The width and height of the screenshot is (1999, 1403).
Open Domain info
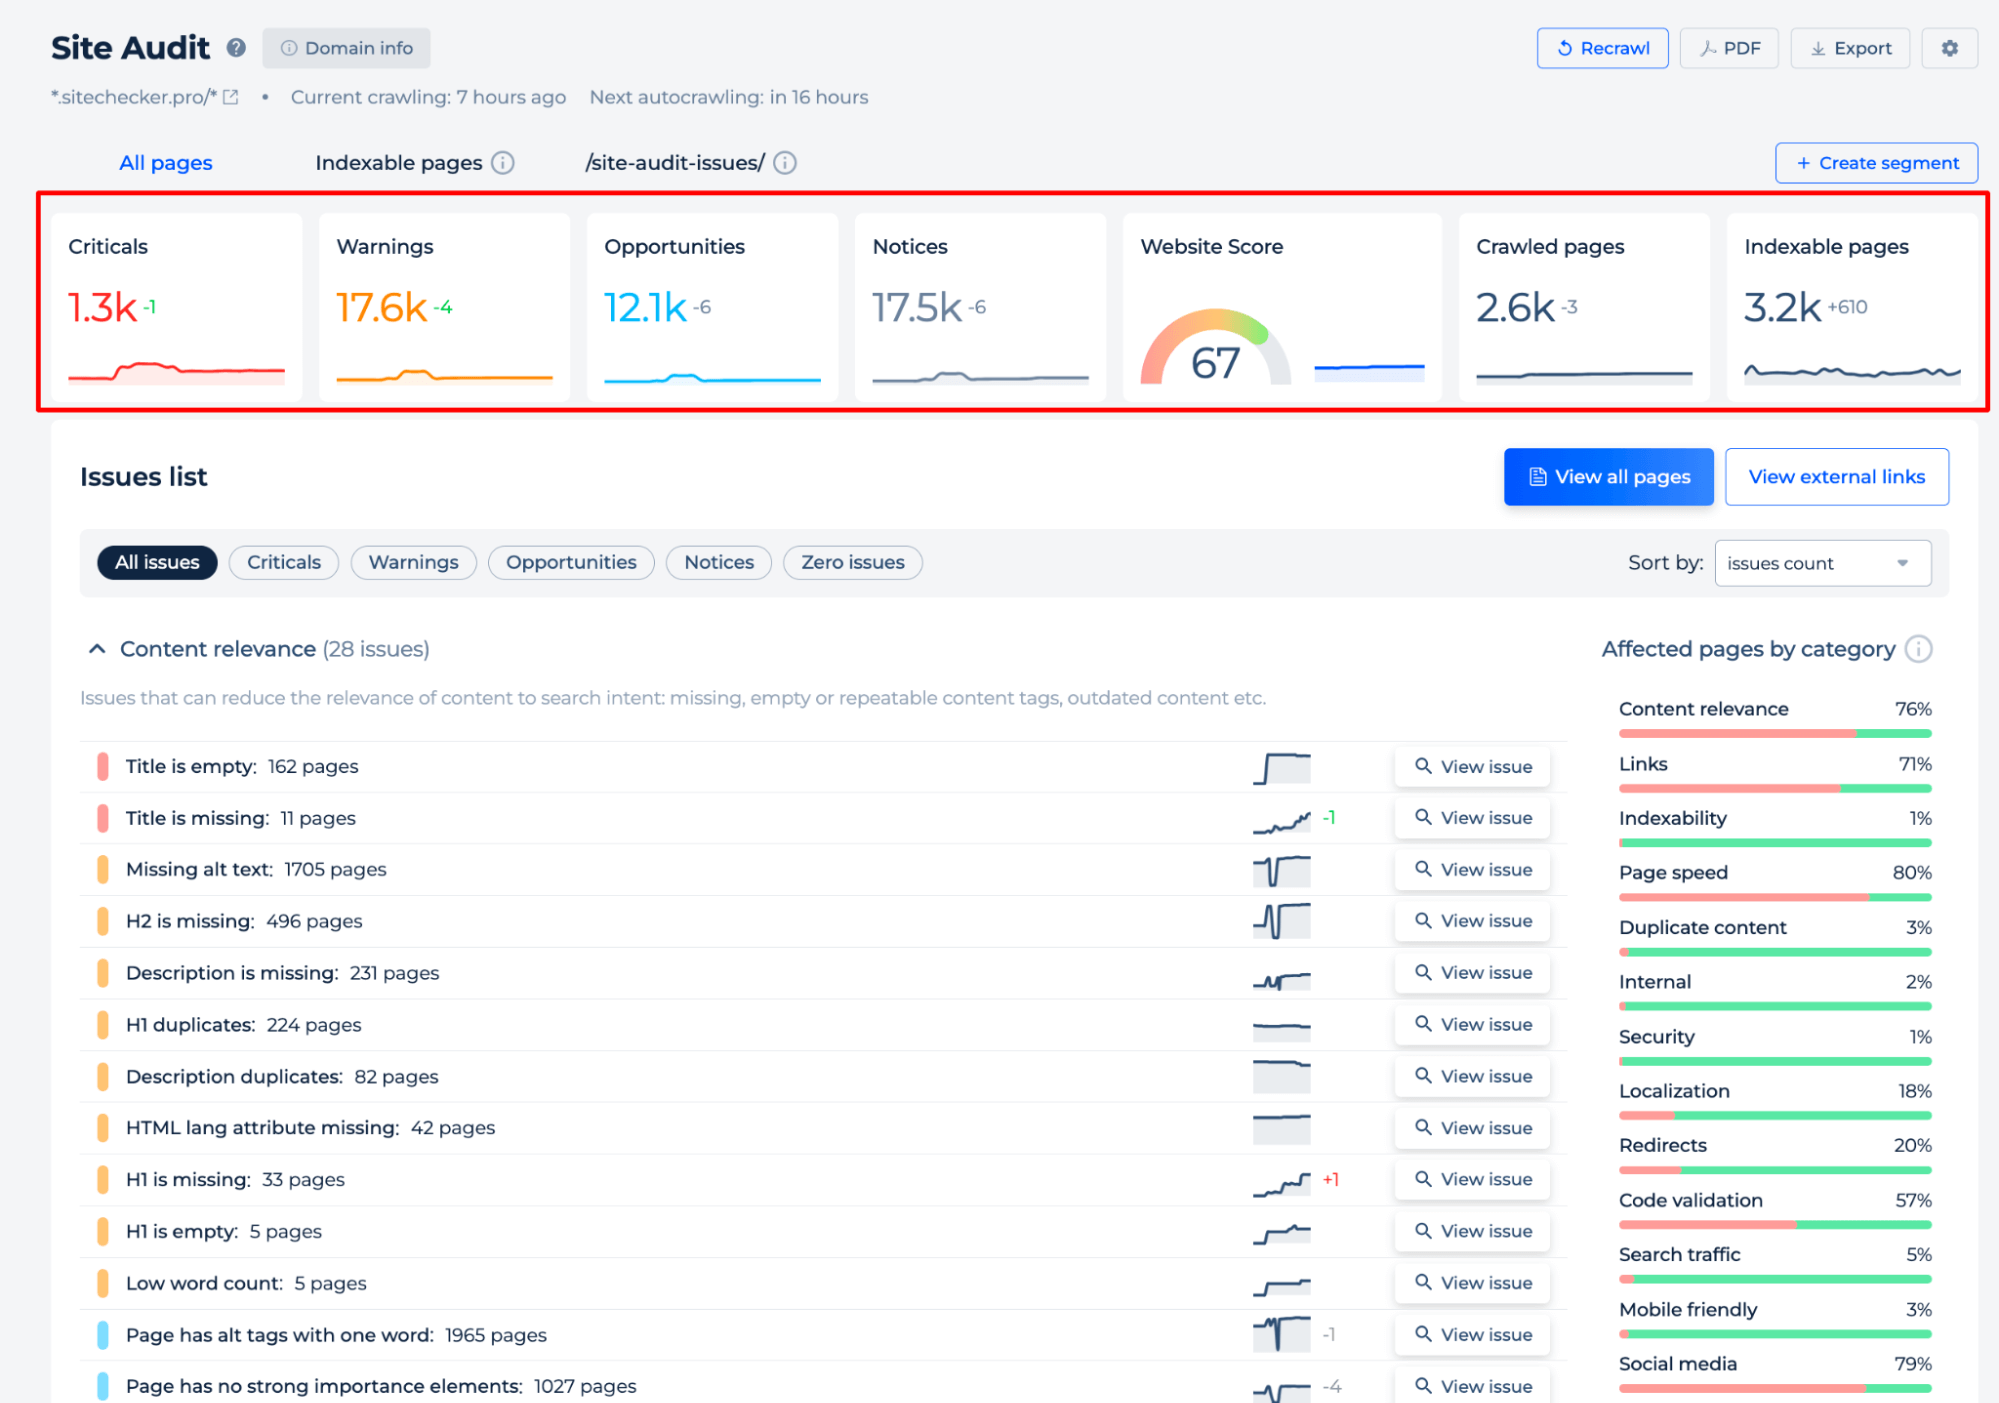click(346, 48)
